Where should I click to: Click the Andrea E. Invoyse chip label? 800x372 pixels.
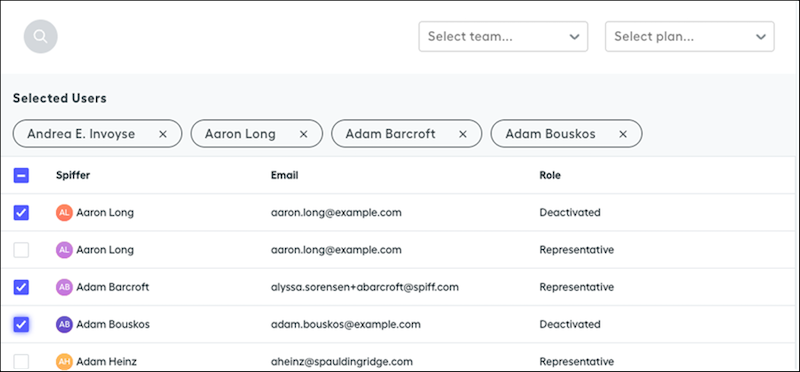pos(81,134)
